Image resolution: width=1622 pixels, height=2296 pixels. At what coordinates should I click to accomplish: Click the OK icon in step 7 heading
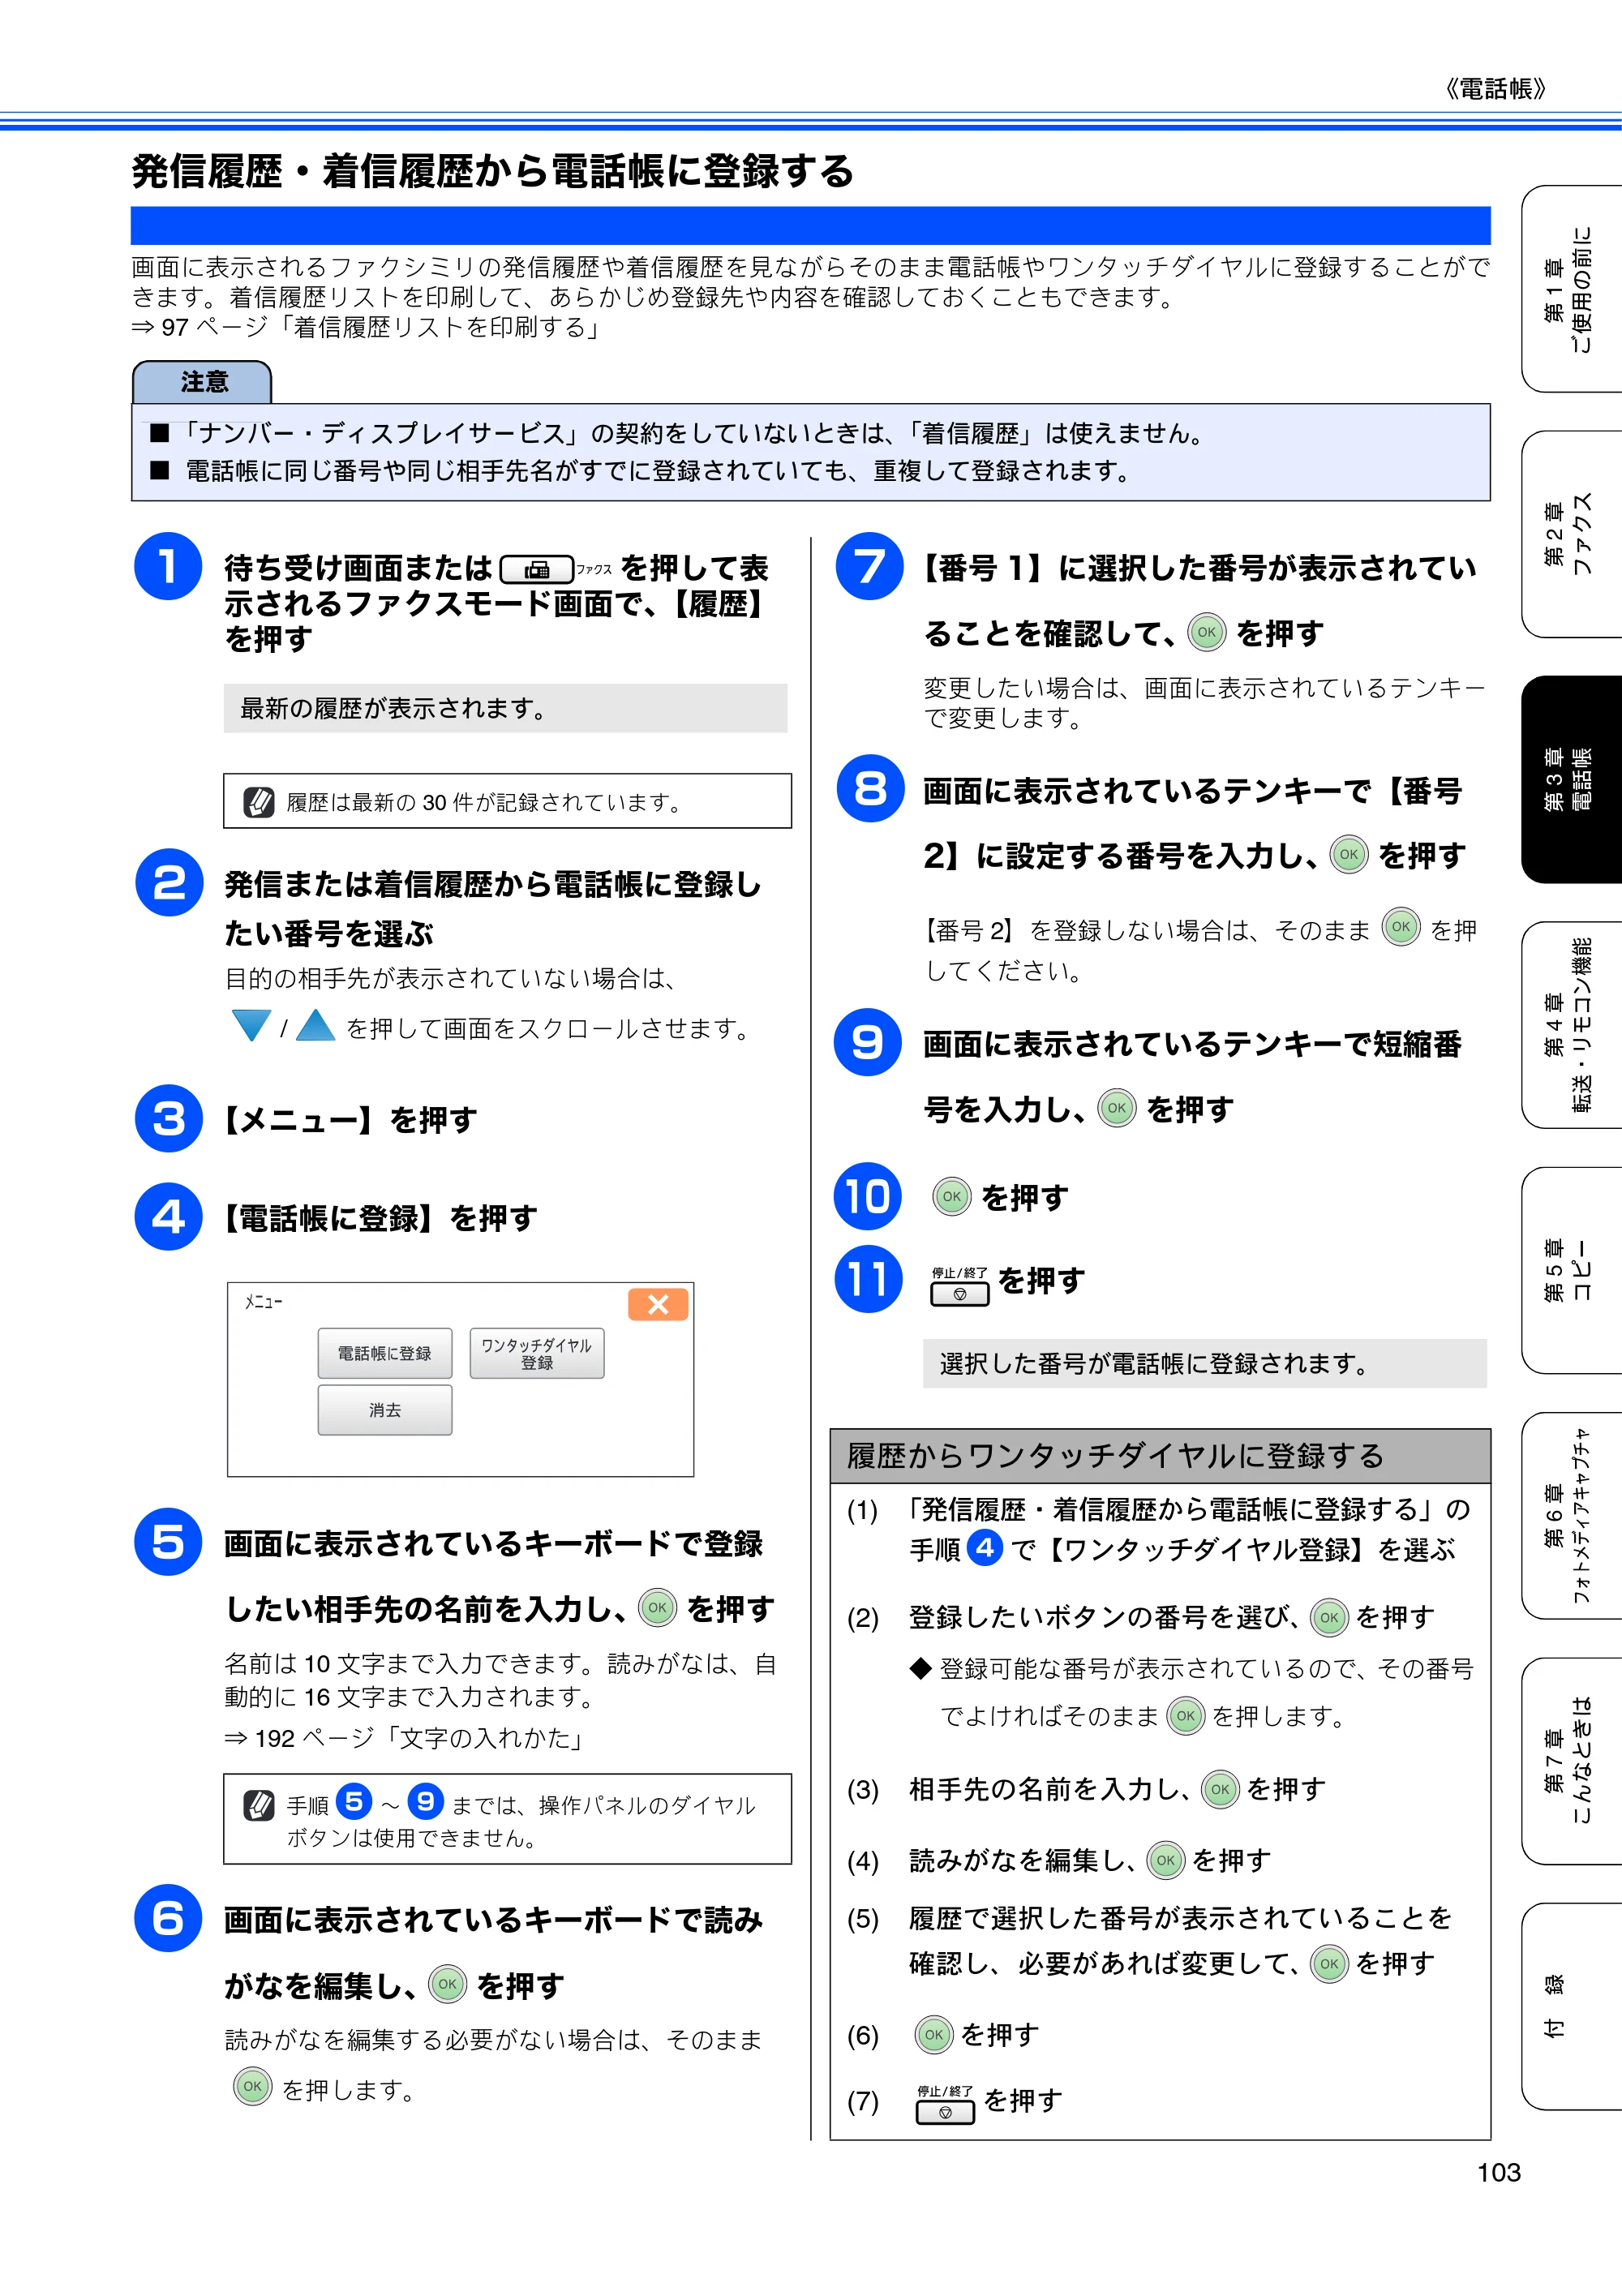coord(1207,632)
